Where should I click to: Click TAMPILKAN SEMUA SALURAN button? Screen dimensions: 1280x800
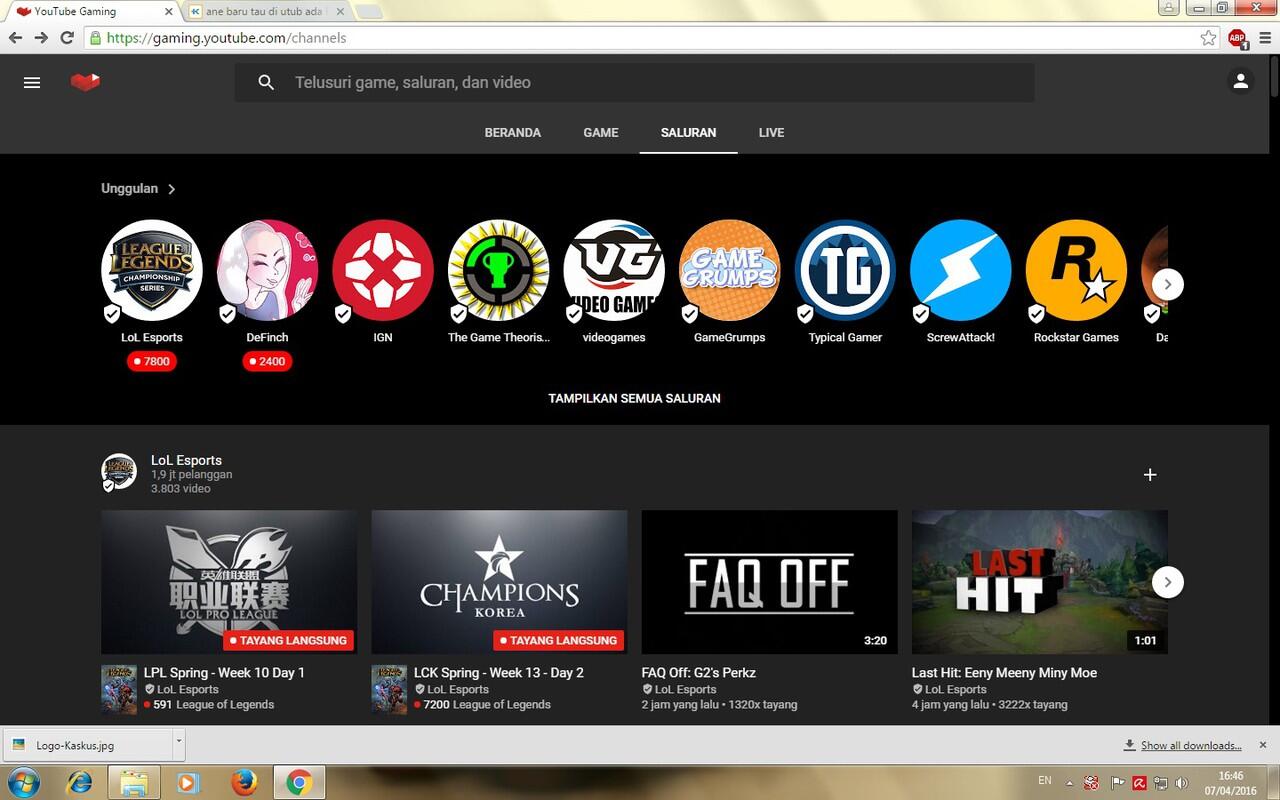pos(634,398)
